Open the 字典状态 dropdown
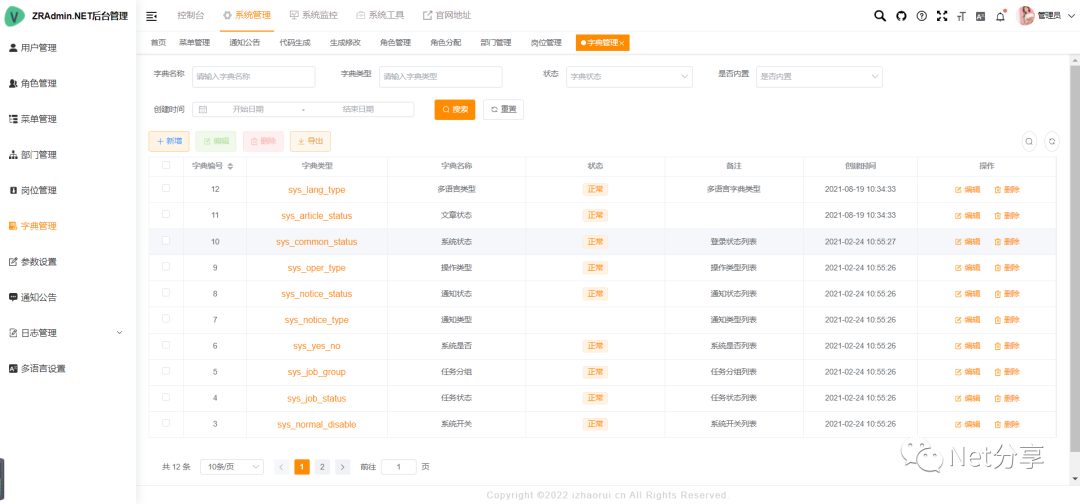 point(629,76)
